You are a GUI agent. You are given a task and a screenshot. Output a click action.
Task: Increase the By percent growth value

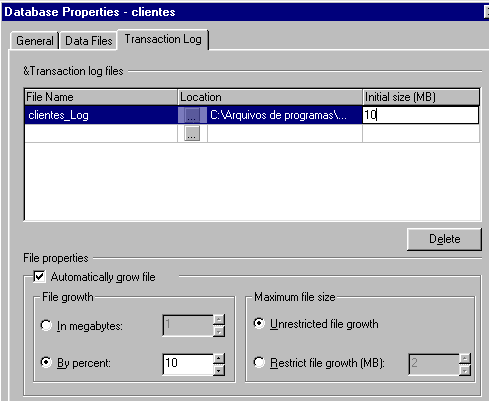point(219,358)
